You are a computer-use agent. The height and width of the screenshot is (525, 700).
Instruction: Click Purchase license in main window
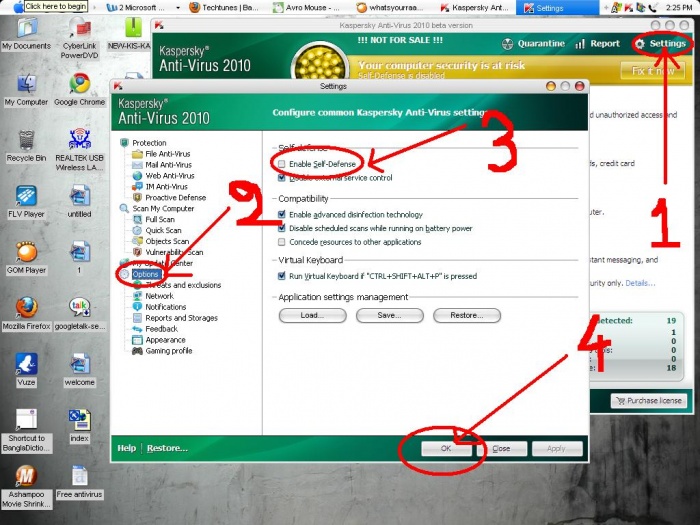(648, 401)
